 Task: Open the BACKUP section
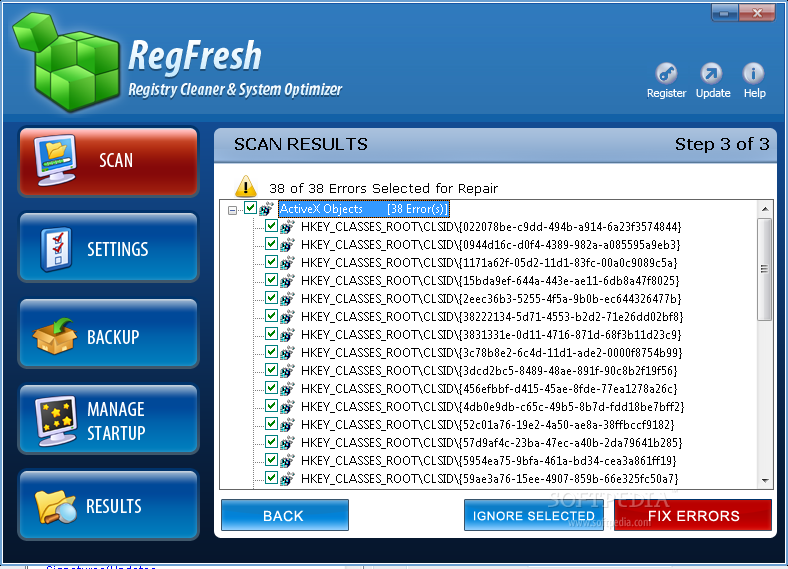click(109, 334)
